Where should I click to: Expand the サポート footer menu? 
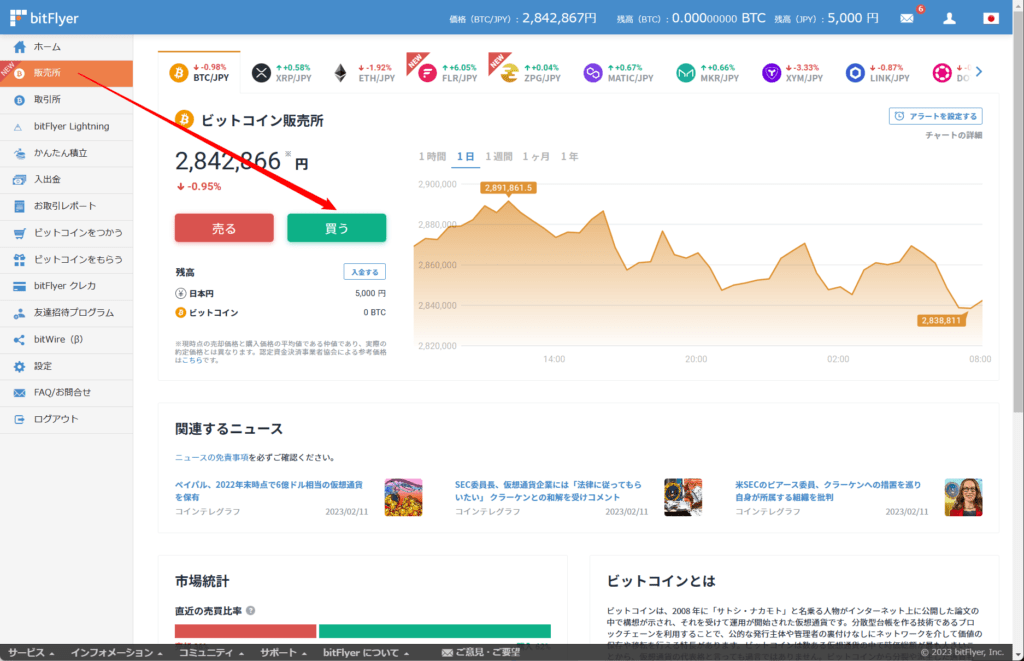(x=283, y=653)
